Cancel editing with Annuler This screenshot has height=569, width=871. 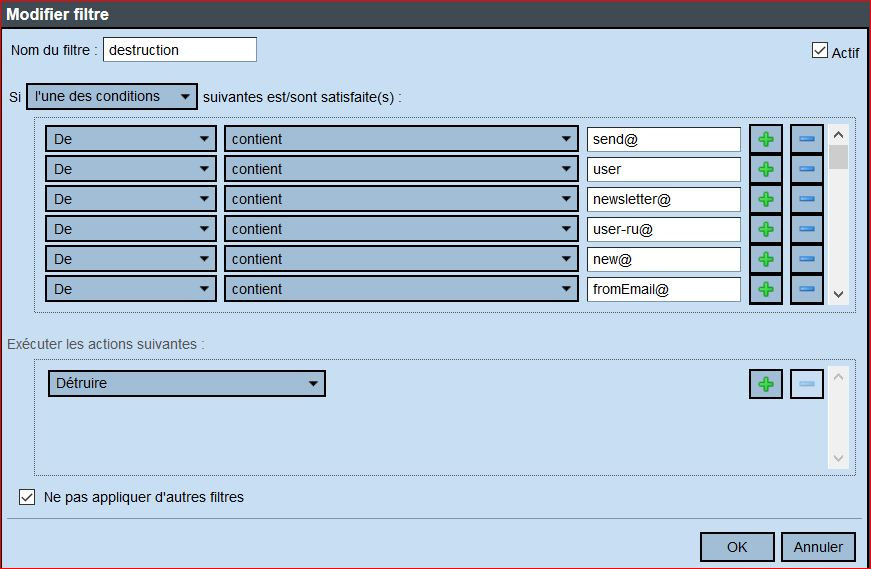818,547
